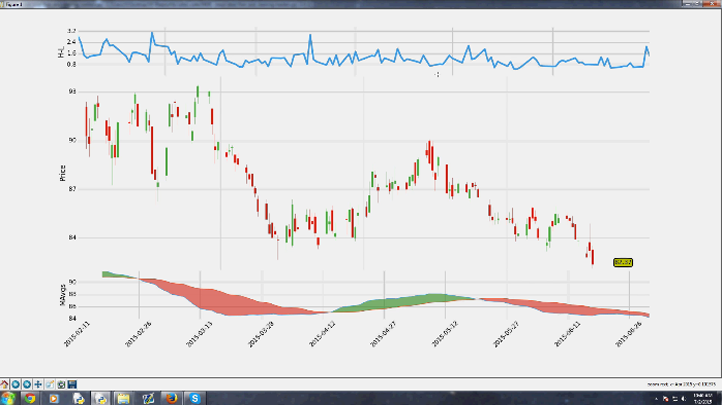
Task: Click the yellow last-price label
Action: (x=622, y=262)
